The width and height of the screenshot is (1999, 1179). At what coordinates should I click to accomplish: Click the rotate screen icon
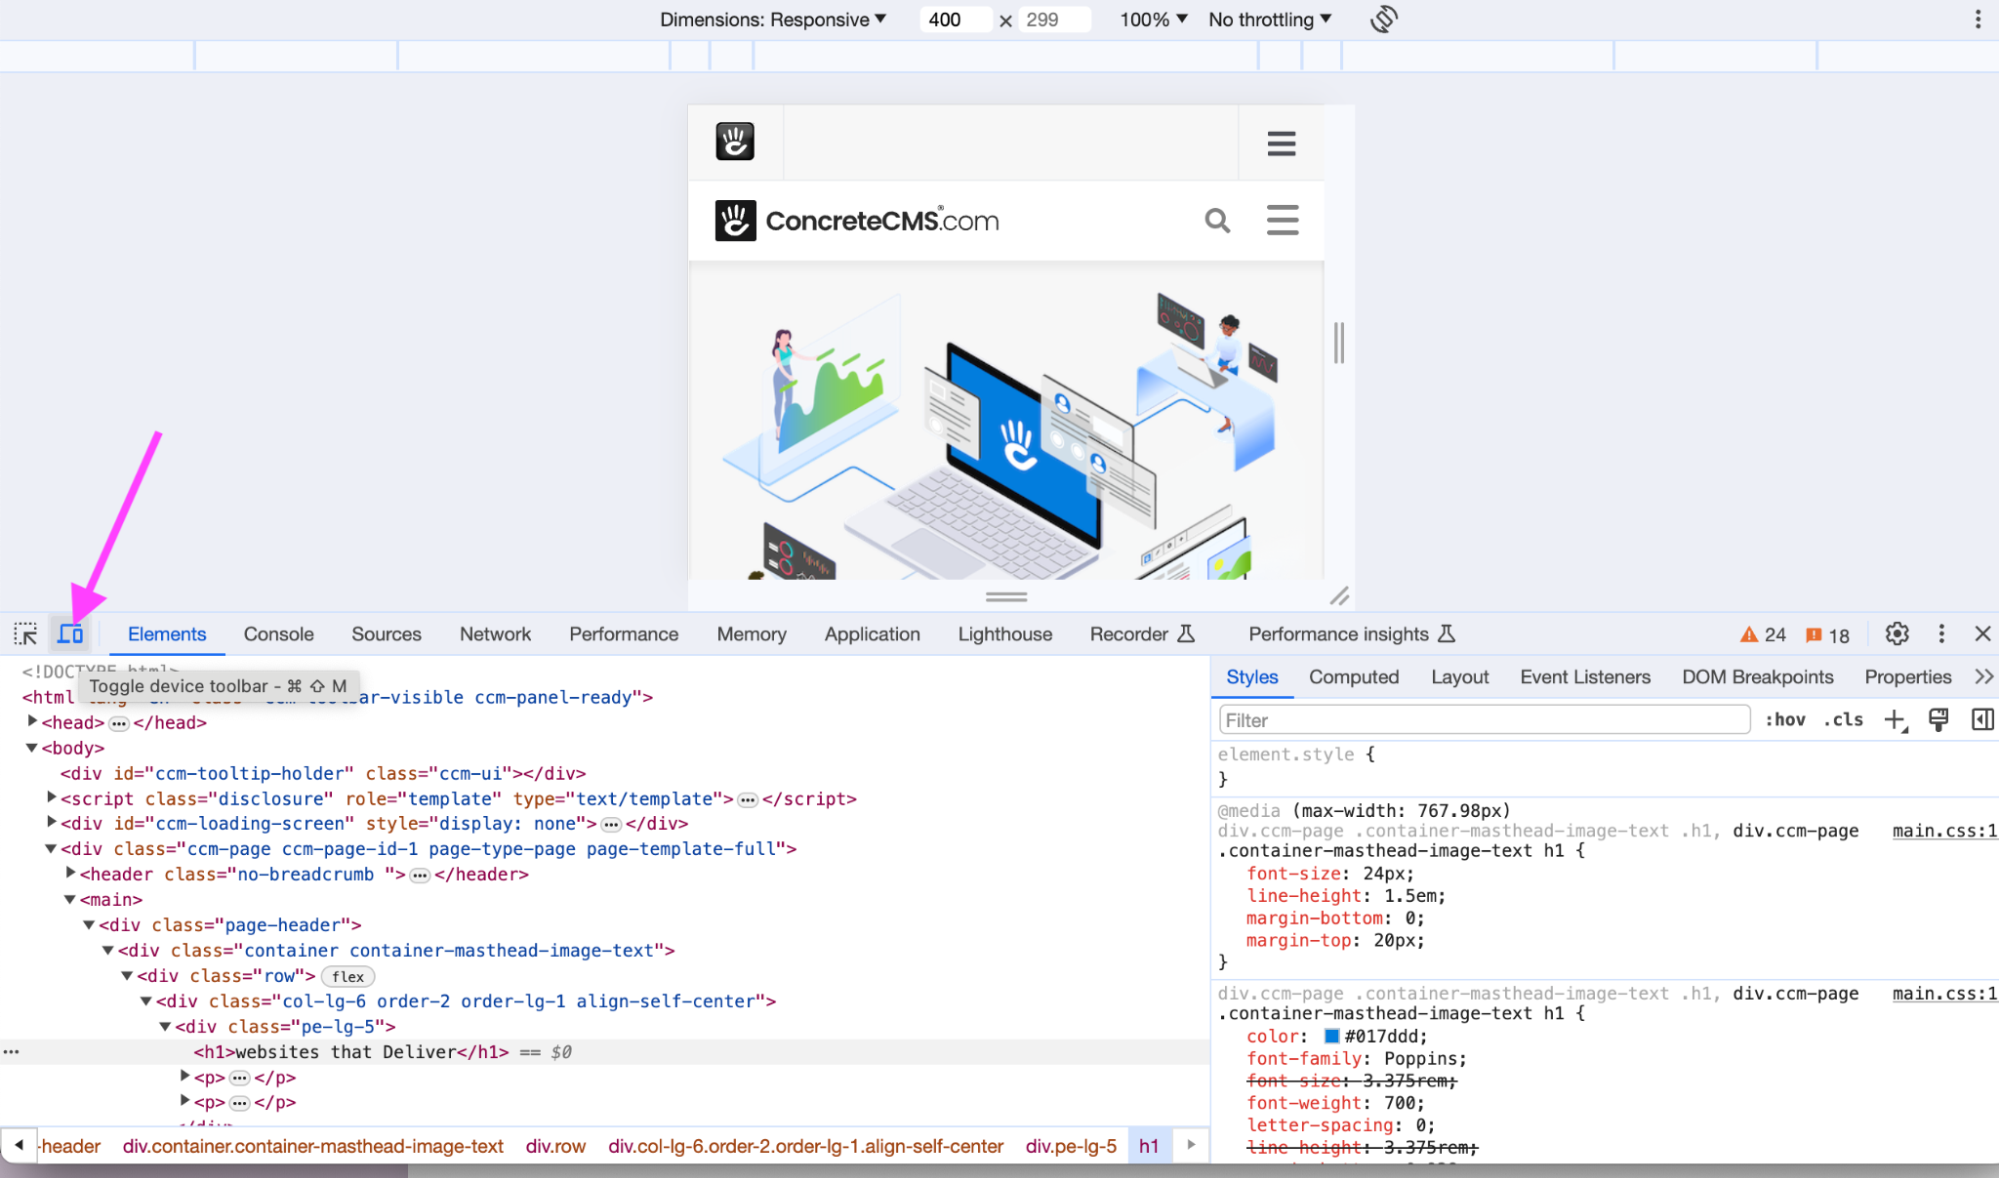(1384, 19)
